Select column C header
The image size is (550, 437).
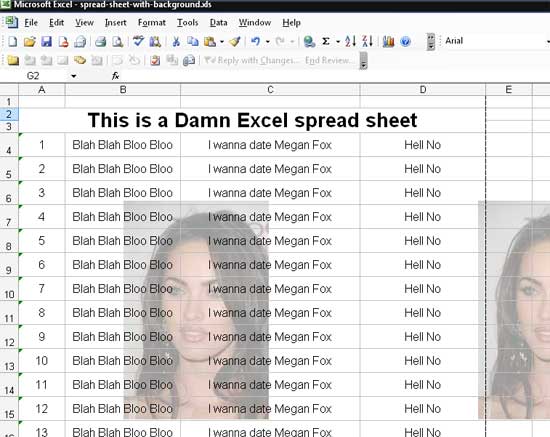tap(270, 90)
